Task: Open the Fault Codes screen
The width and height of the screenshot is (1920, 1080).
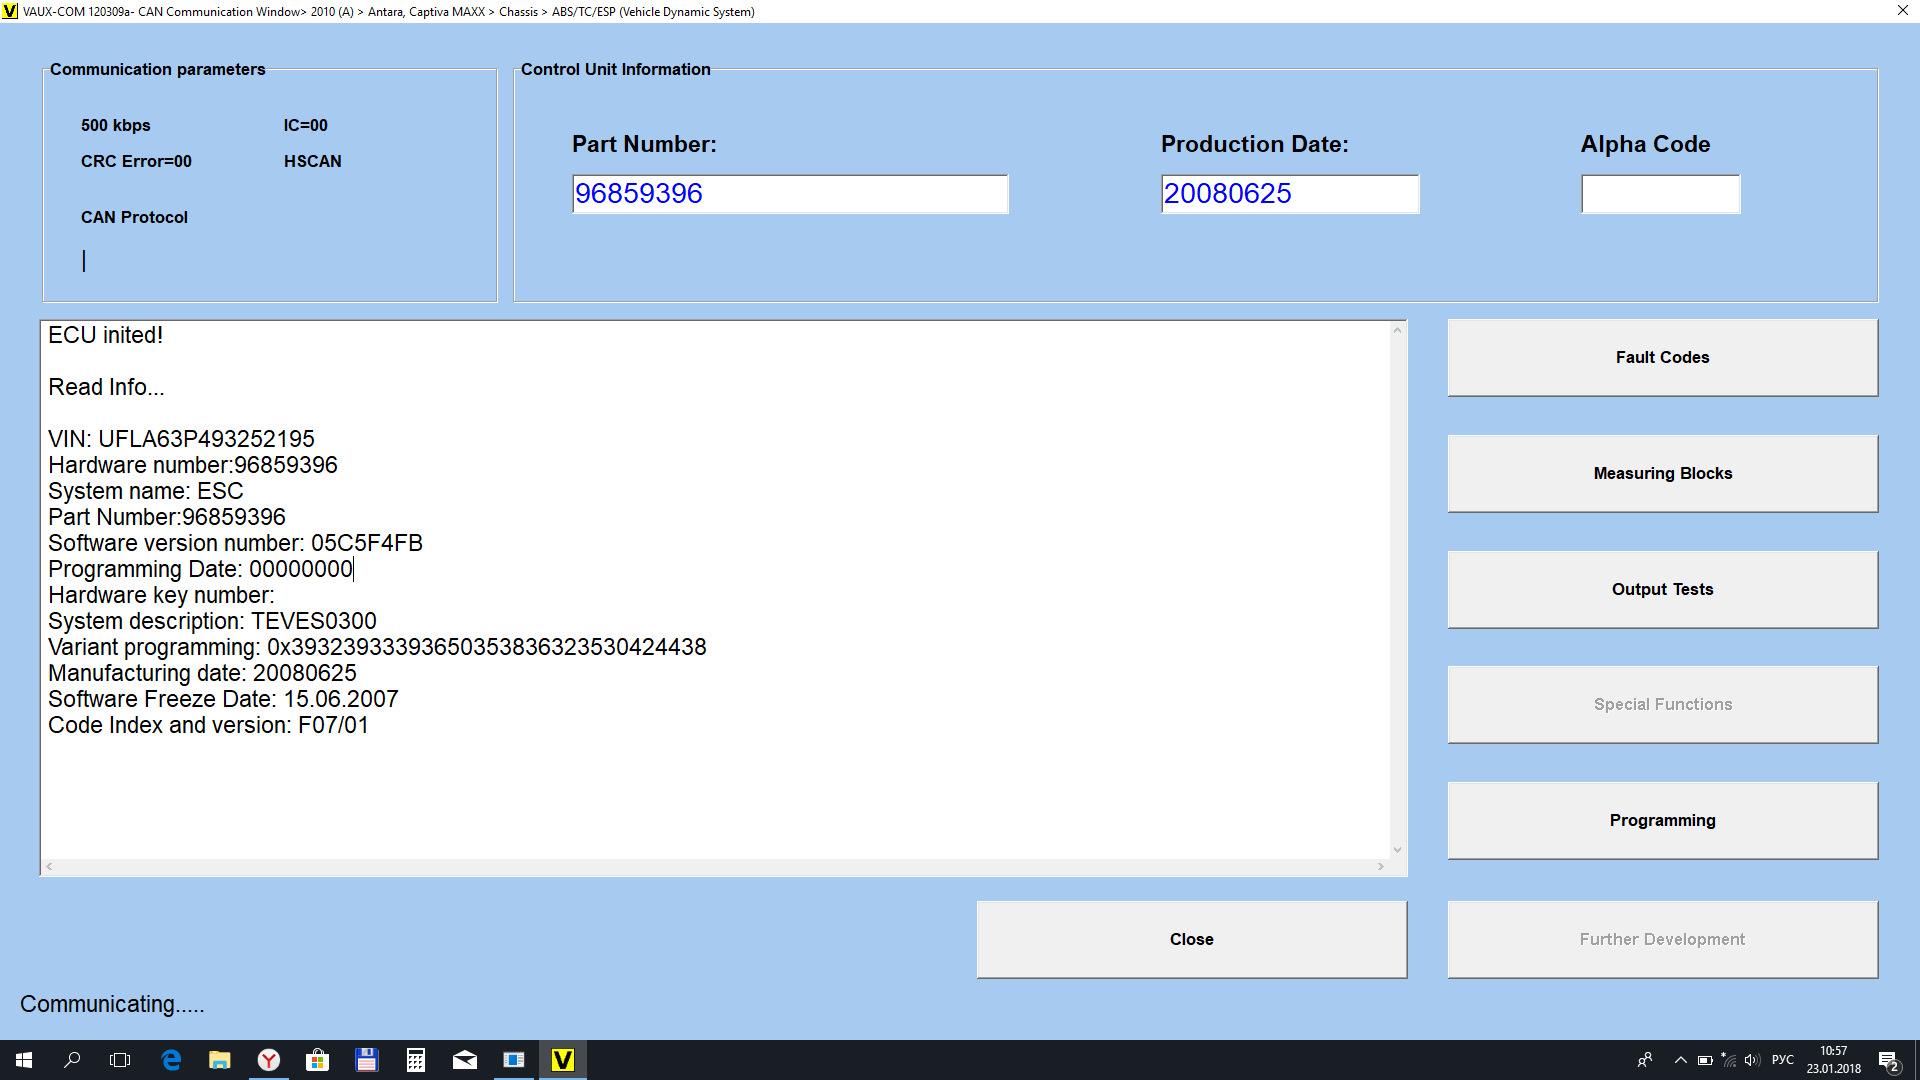Action: click(1662, 357)
